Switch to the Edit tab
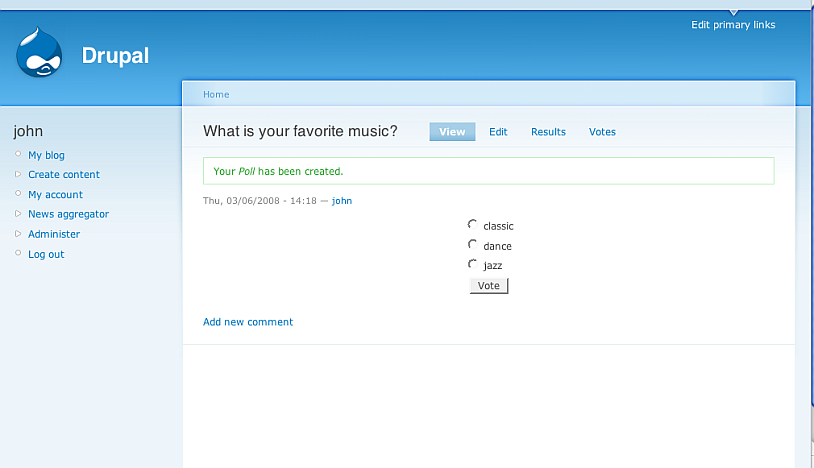Viewport: 814px width, 468px height. (x=498, y=132)
